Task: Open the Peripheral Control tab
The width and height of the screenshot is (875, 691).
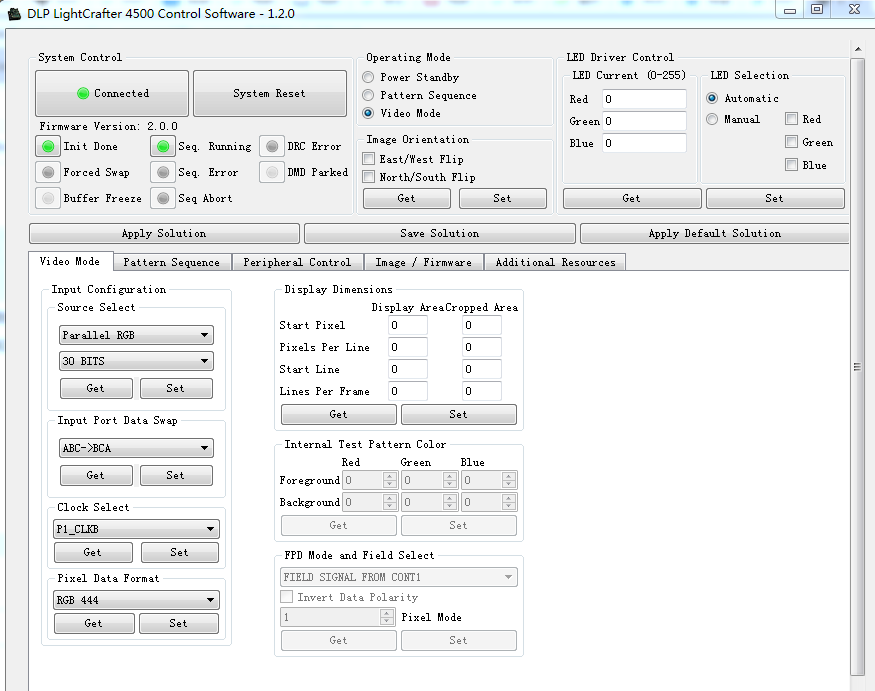Action: click(297, 262)
